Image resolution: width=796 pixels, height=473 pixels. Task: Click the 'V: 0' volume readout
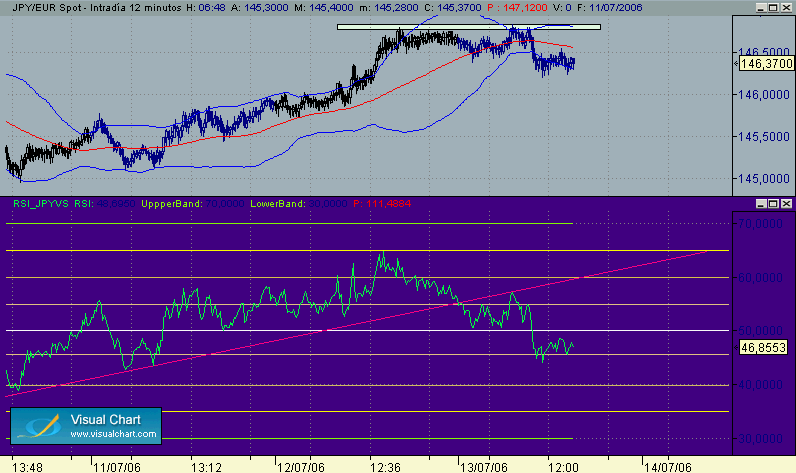coord(561,8)
